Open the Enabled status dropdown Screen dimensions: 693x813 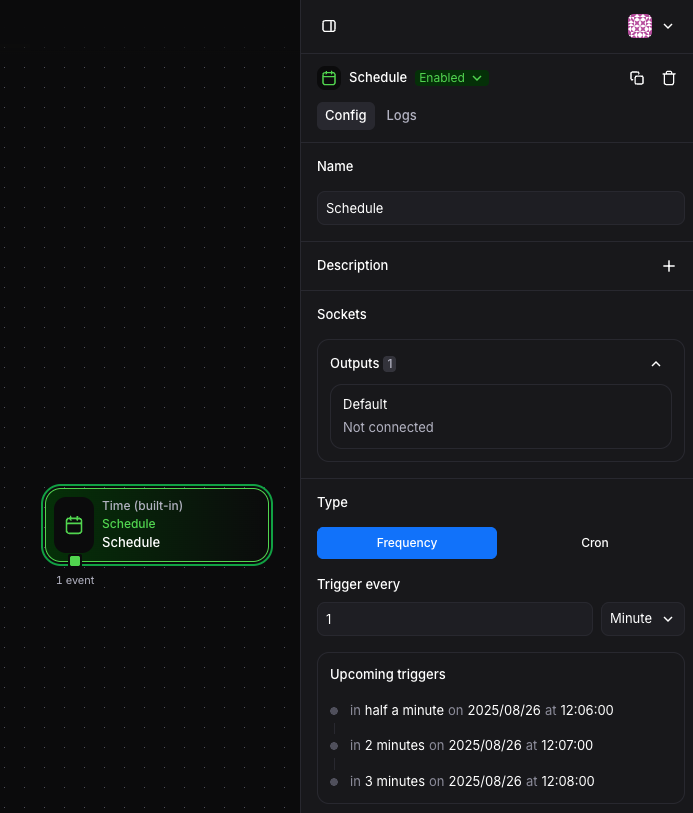[451, 78]
